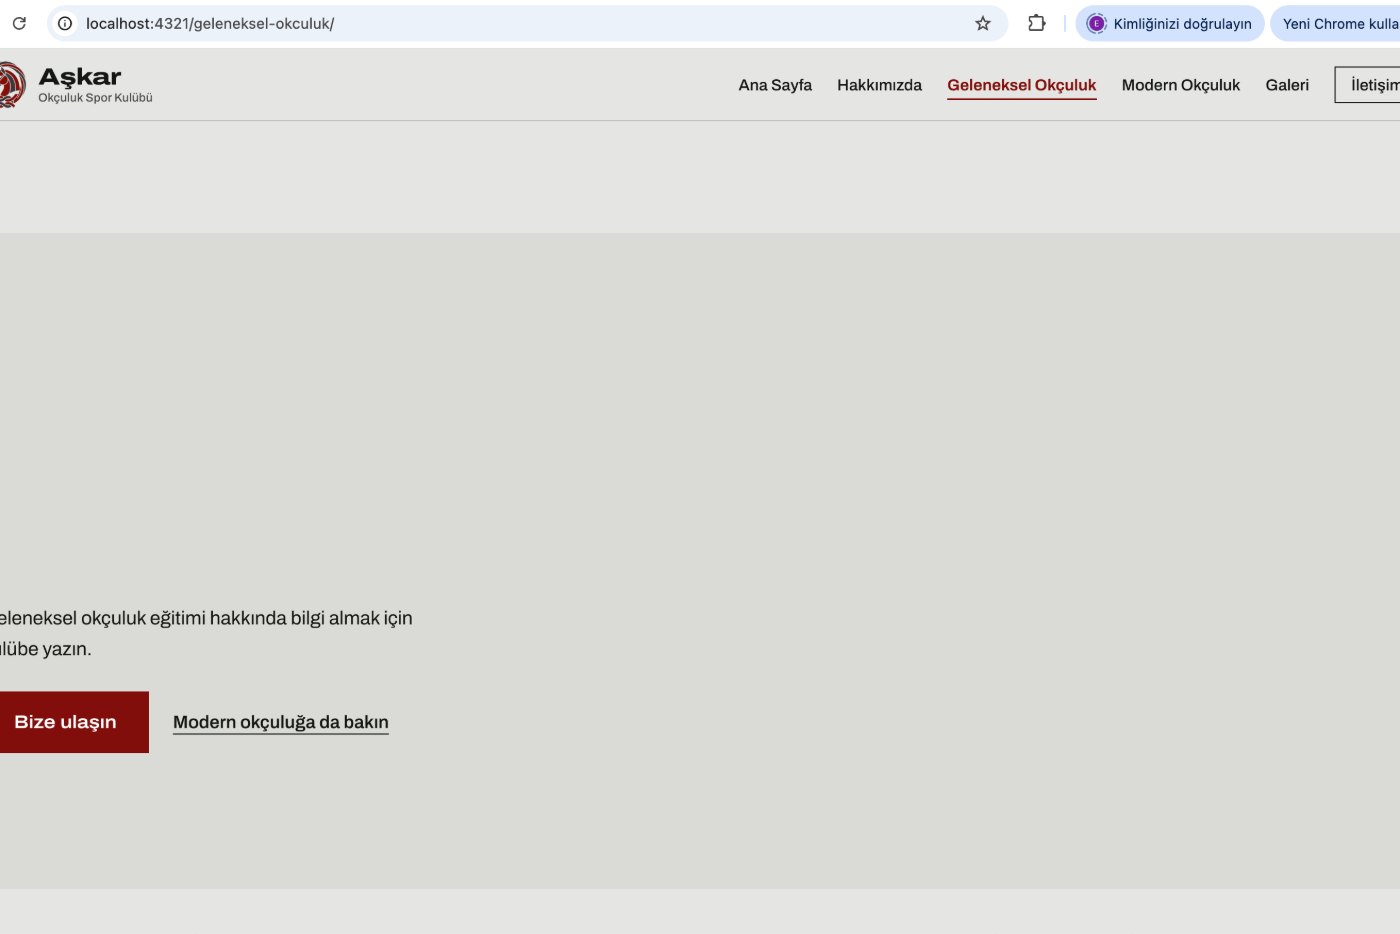Click the outlined İletişim button

[1368, 85]
